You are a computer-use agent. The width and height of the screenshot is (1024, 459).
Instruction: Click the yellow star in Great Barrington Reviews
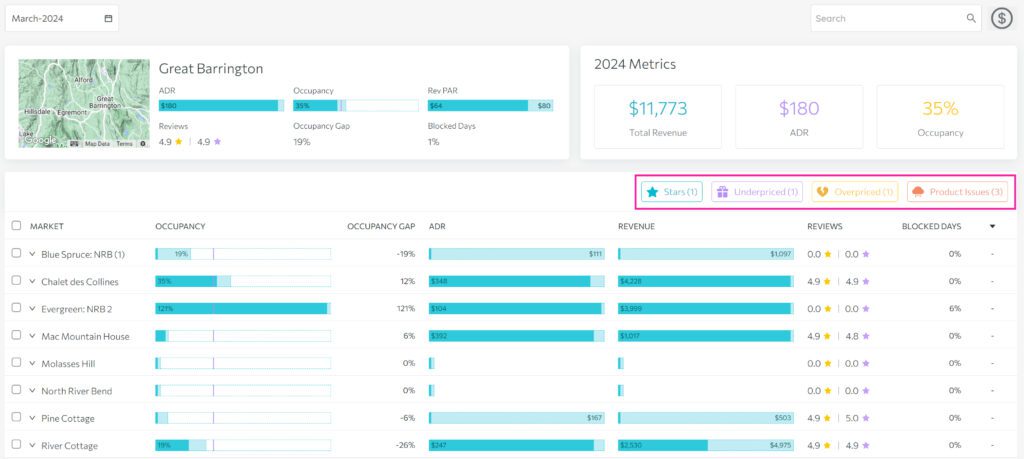tap(178, 141)
